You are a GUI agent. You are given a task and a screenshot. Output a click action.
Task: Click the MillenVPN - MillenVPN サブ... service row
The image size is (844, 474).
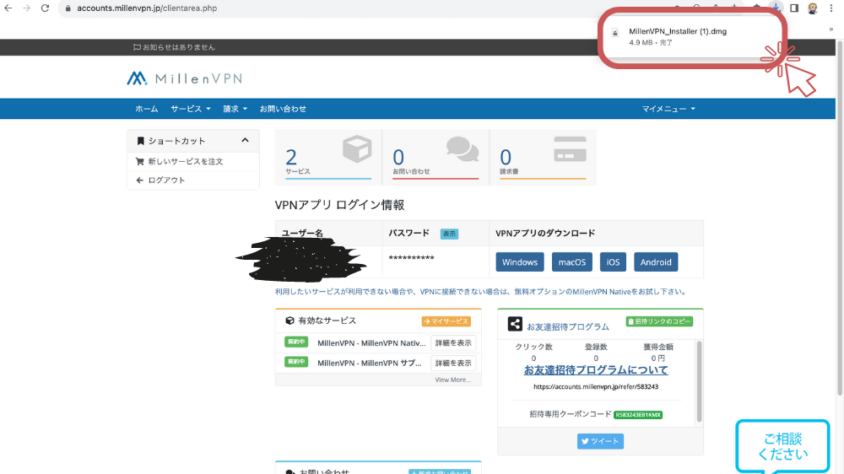[x=369, y=363]
